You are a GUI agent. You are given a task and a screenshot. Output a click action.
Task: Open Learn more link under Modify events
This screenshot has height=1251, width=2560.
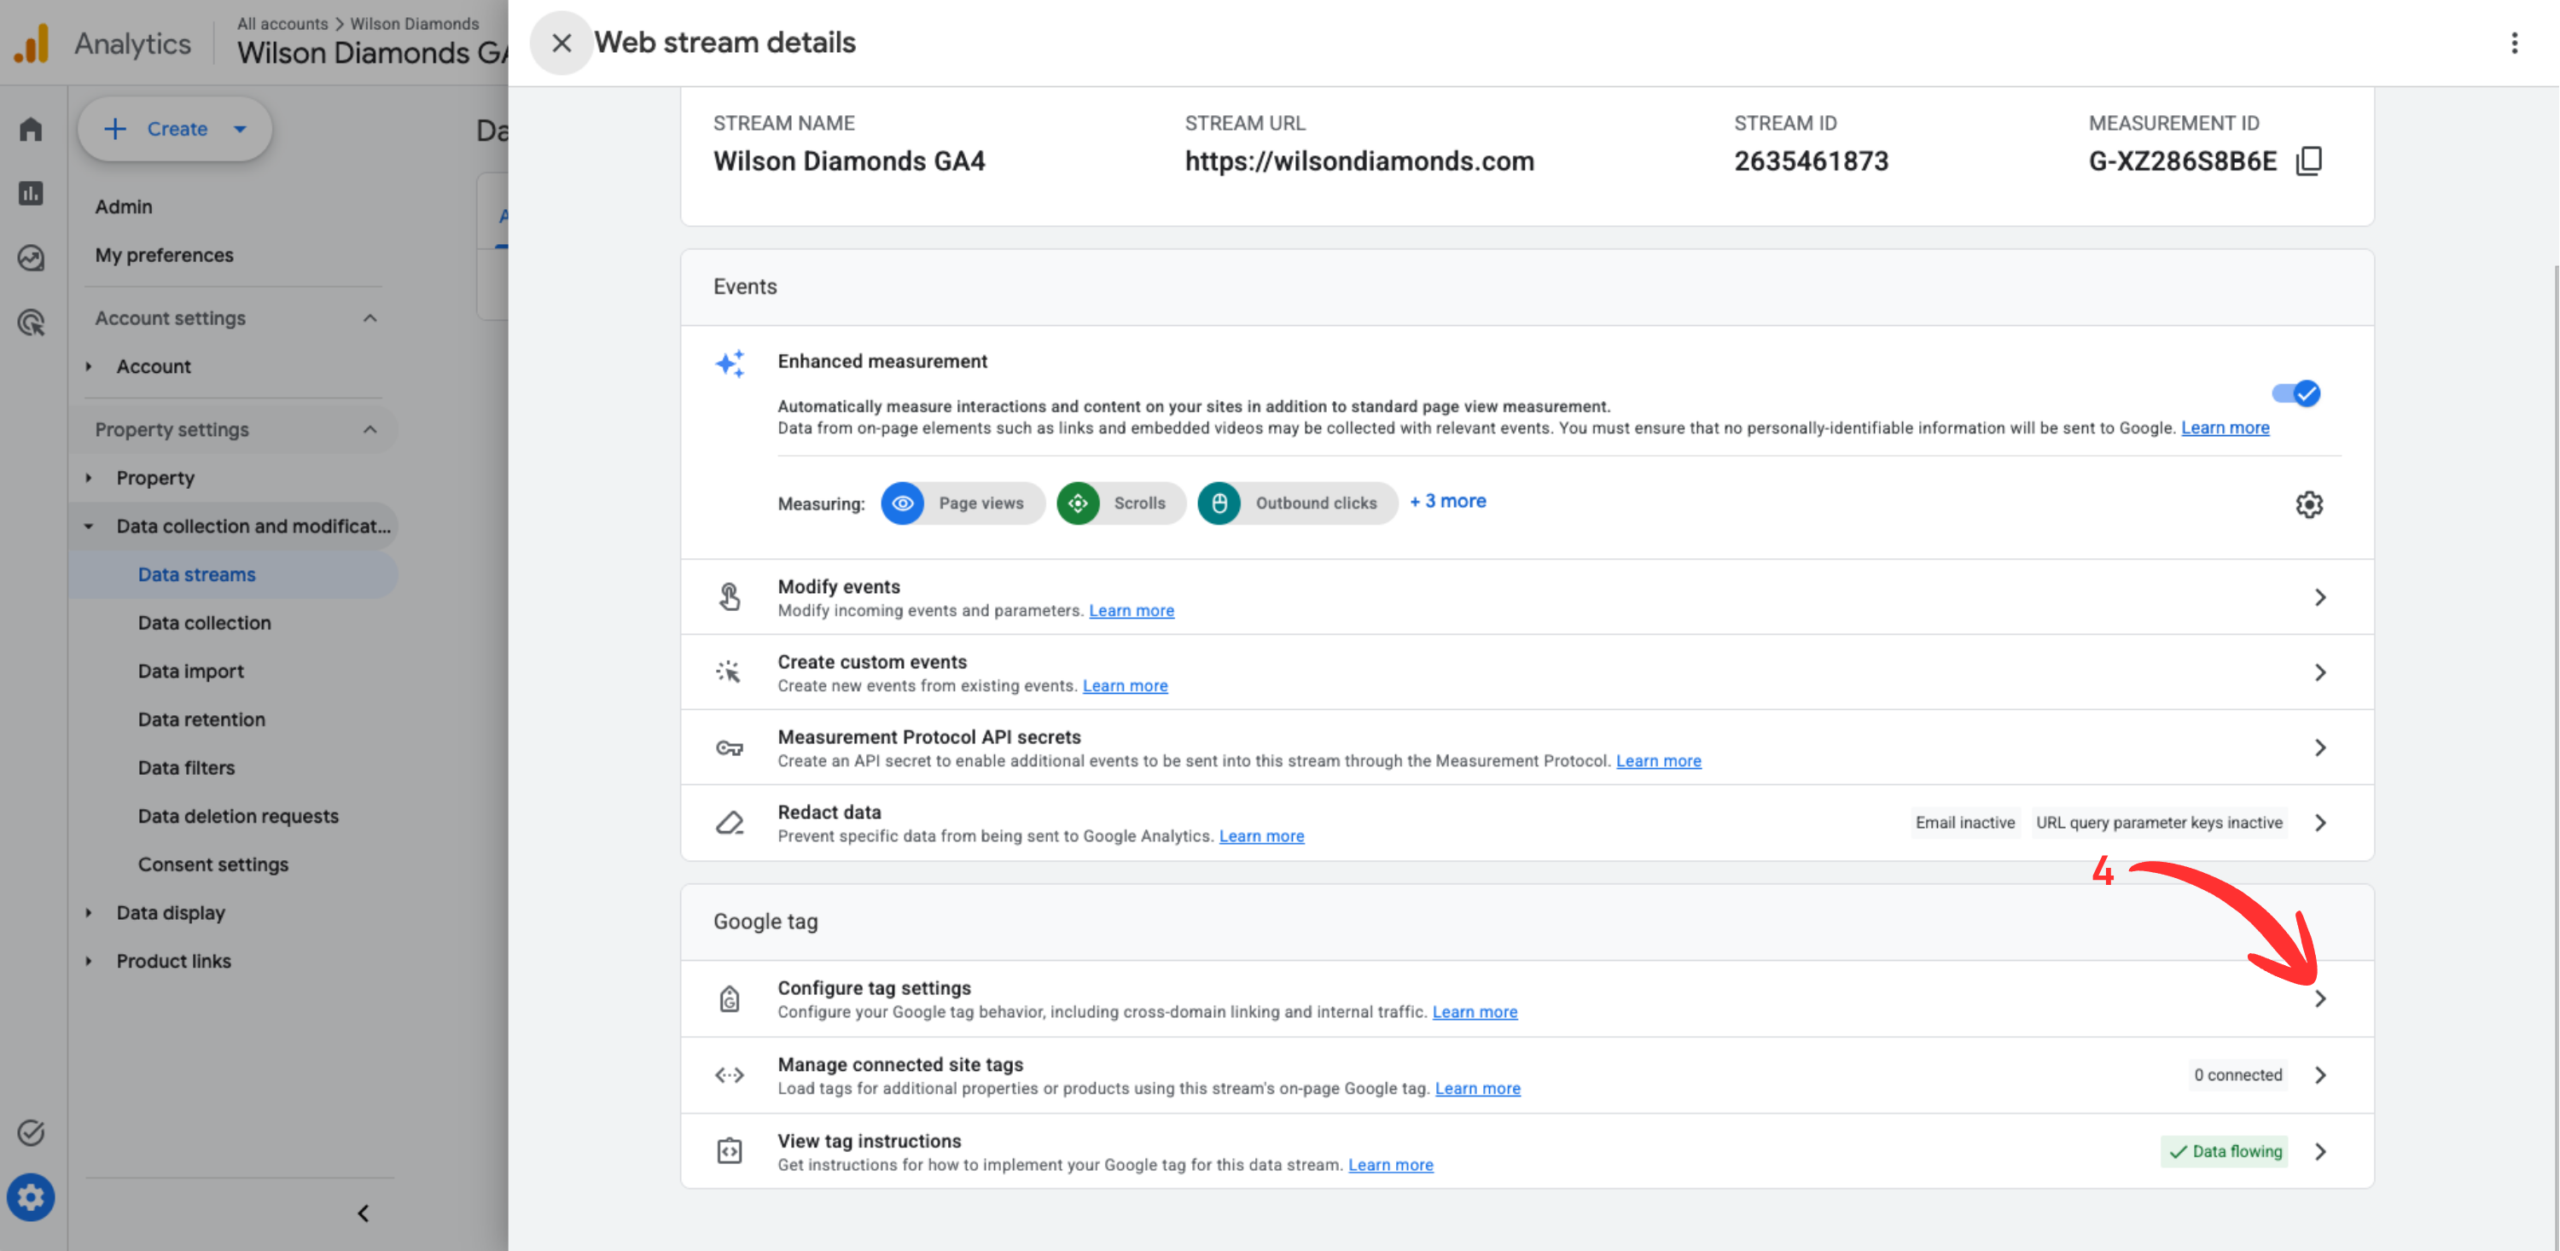pos(1131,611)
